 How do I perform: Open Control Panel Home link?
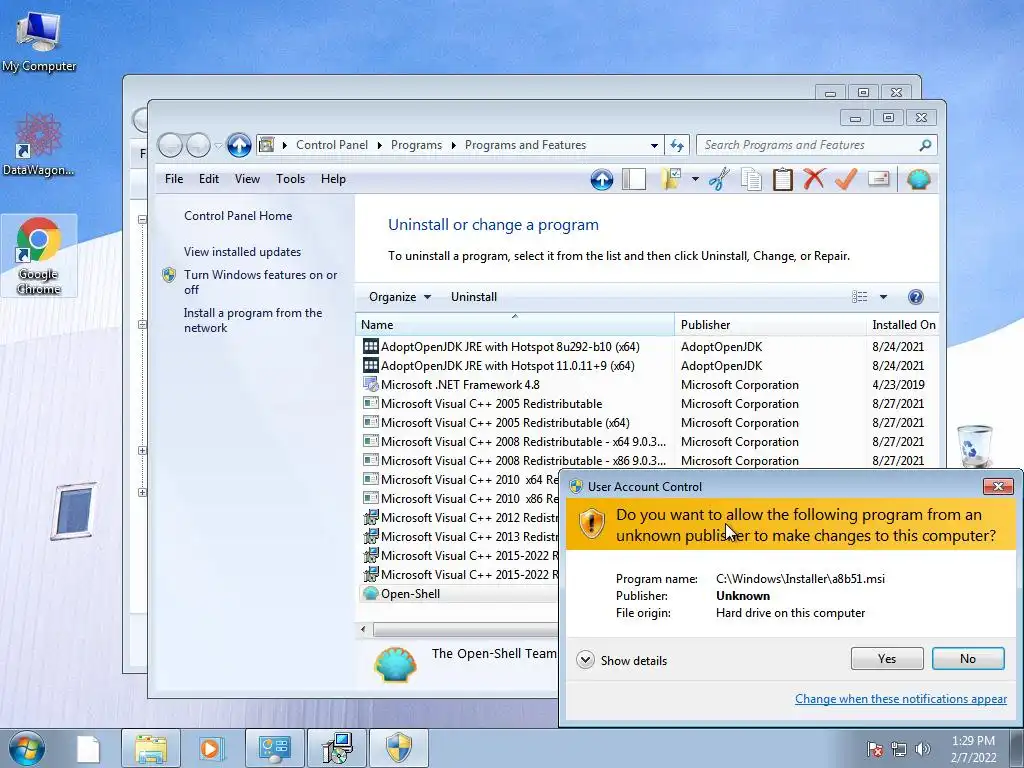point(238,216)
